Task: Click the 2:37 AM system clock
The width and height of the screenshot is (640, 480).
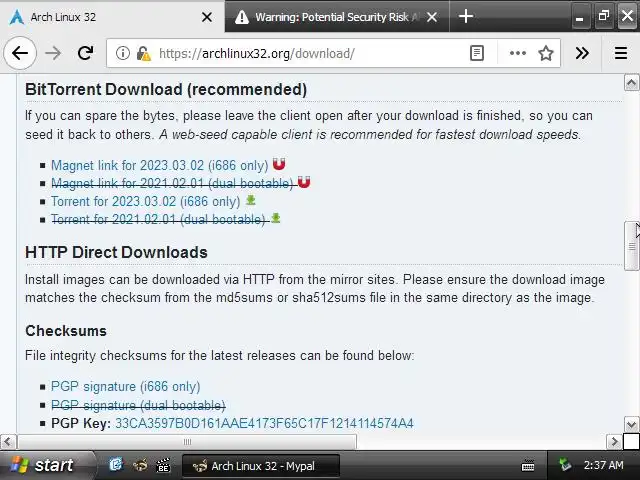Action: [x=603, y=465]
